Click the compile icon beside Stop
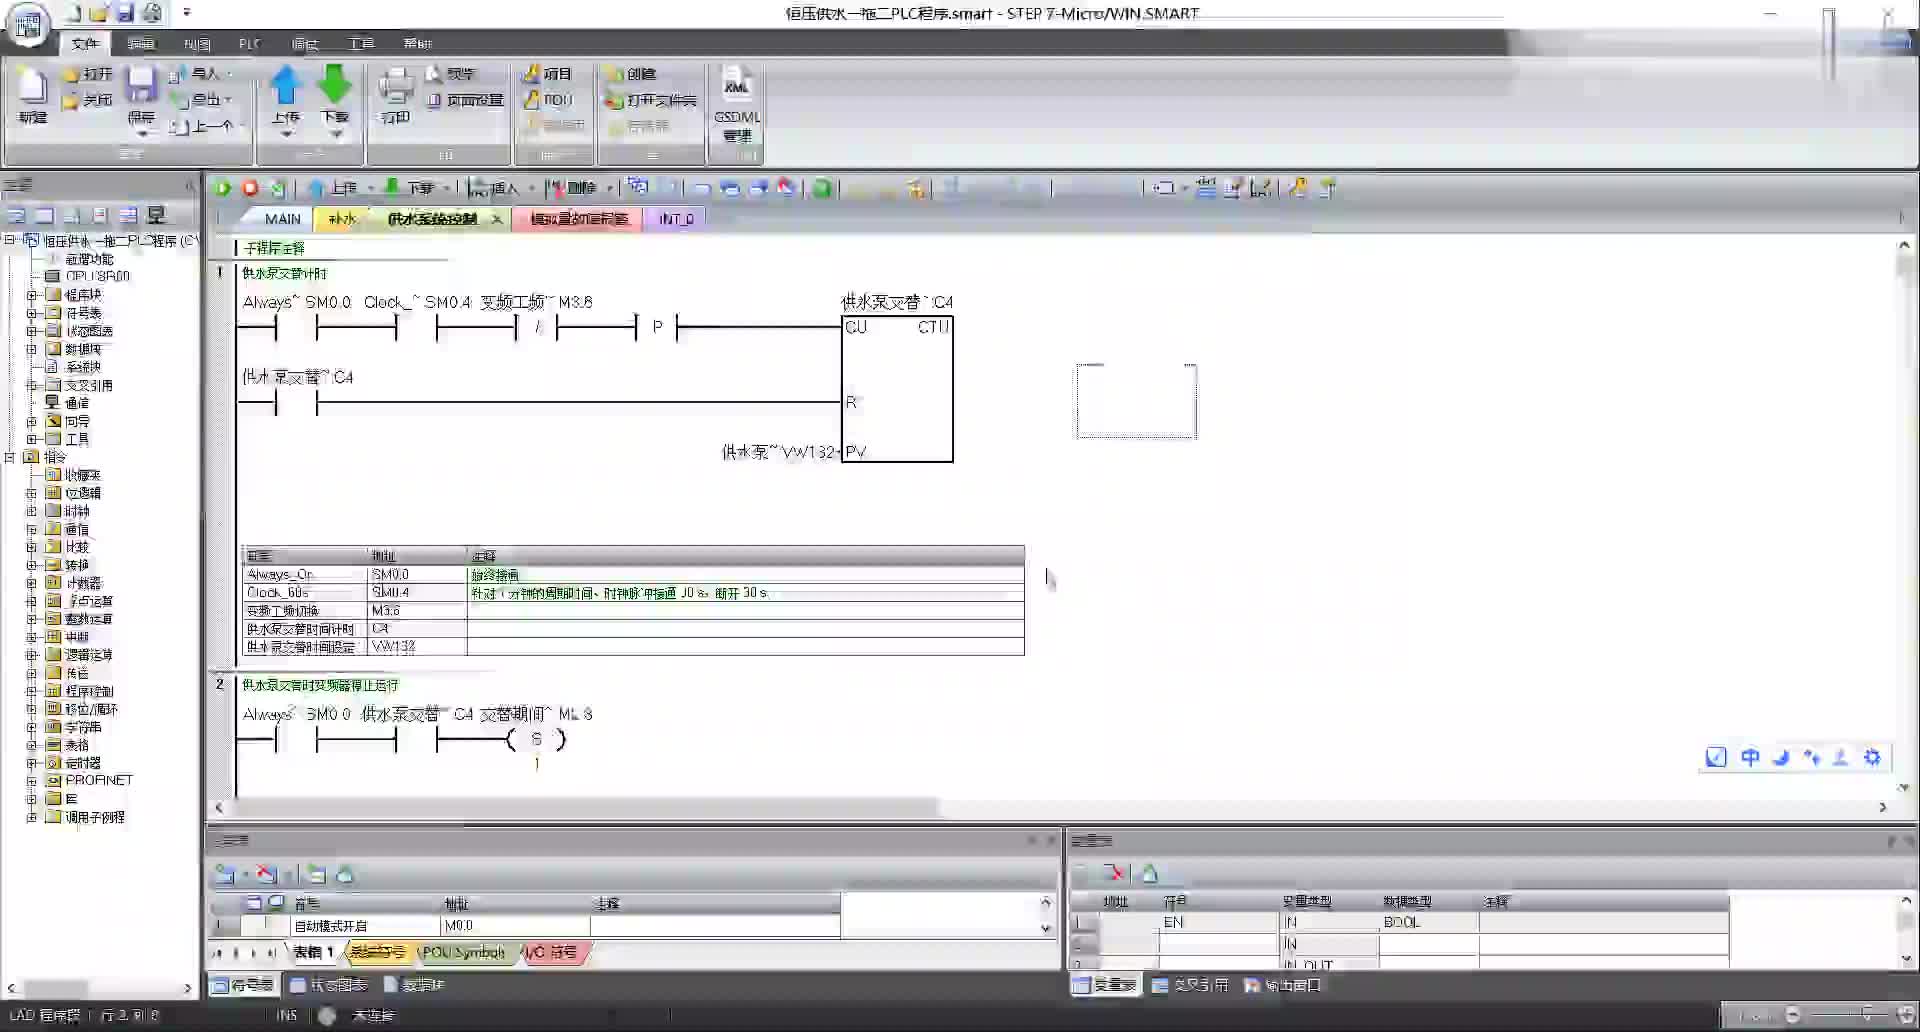Image resolution: width=1920 pixels, height=1032 pixels. pos(277,188)
